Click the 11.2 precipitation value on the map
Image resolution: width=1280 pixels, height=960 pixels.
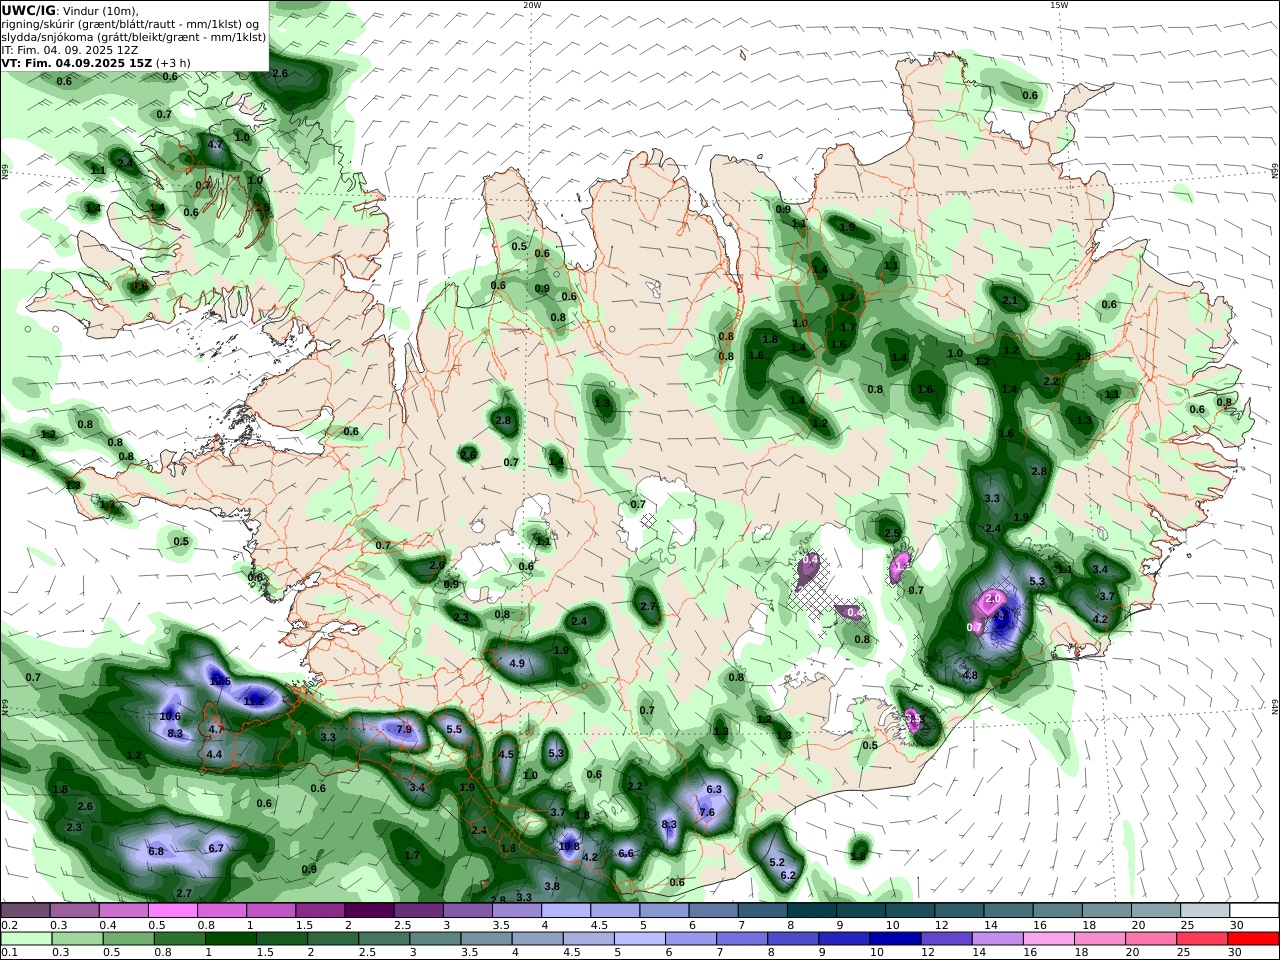point(254,701)
